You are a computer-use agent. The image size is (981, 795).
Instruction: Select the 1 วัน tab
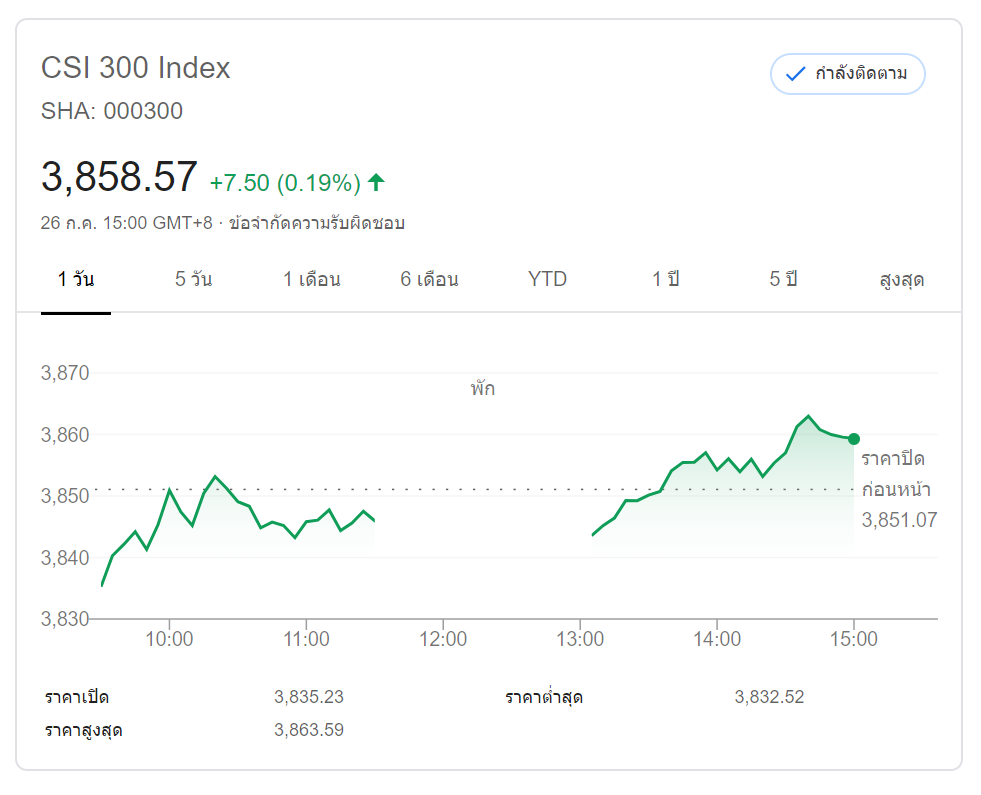click(76, 280)
